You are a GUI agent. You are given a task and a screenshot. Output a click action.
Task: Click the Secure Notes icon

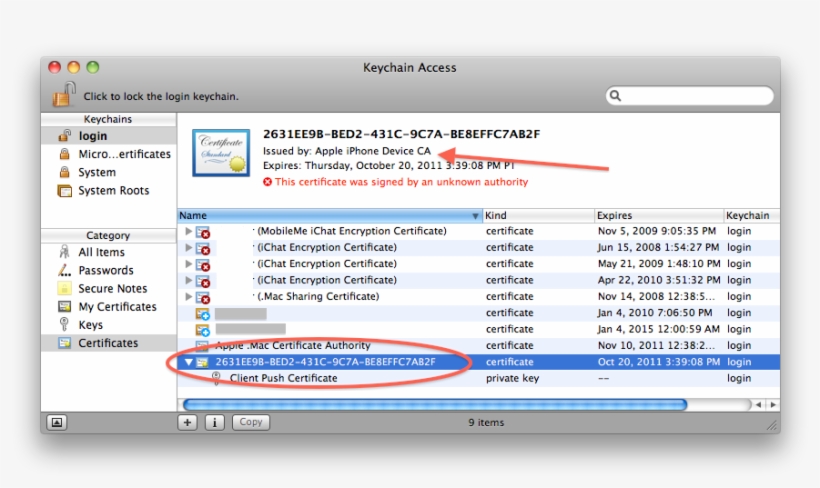click(x=64, y=288)
